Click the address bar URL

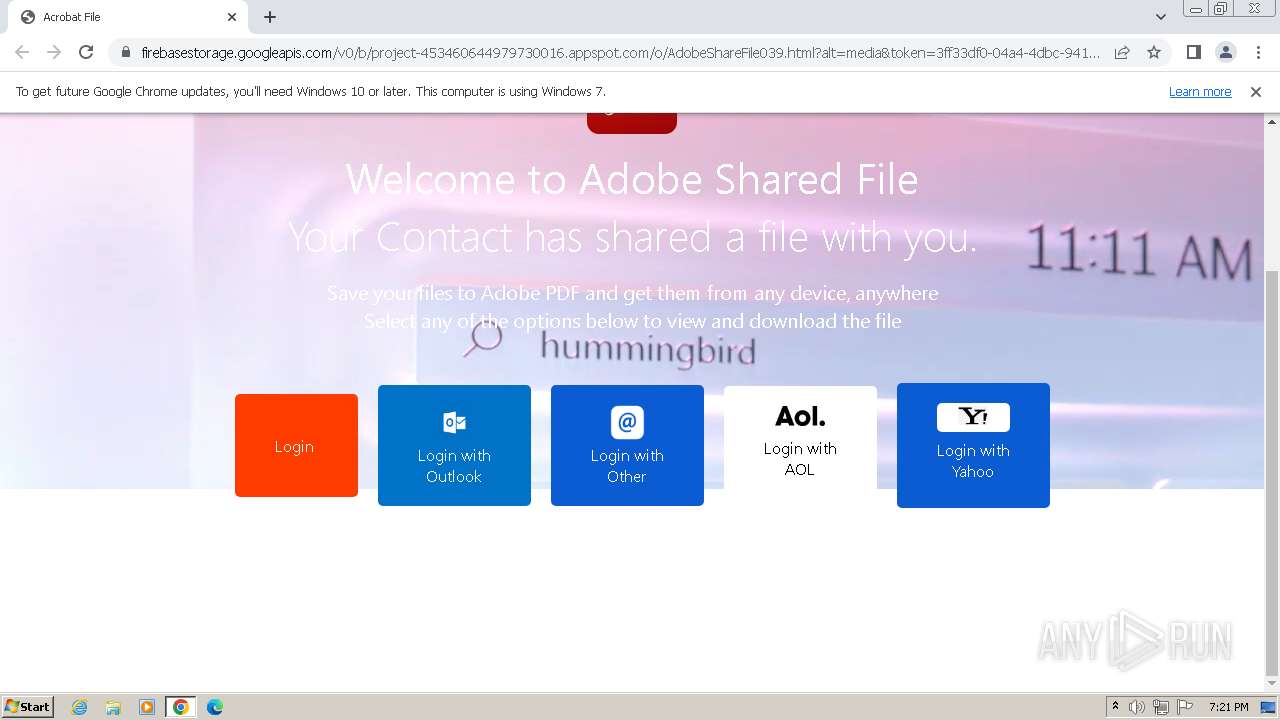620,52
